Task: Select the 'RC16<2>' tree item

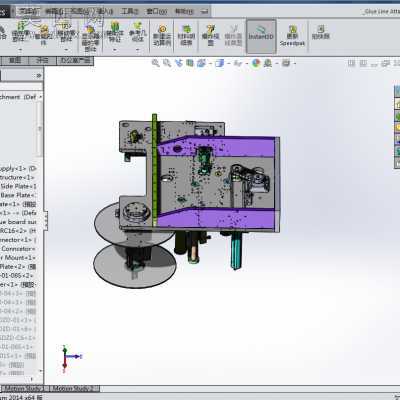Action: (x=18, y=231)
